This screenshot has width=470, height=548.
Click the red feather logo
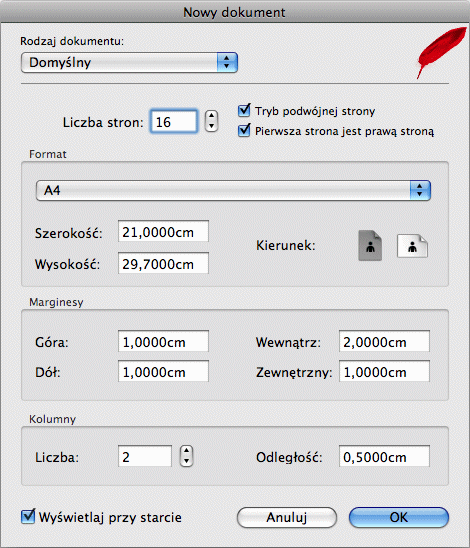coord(442,52)
